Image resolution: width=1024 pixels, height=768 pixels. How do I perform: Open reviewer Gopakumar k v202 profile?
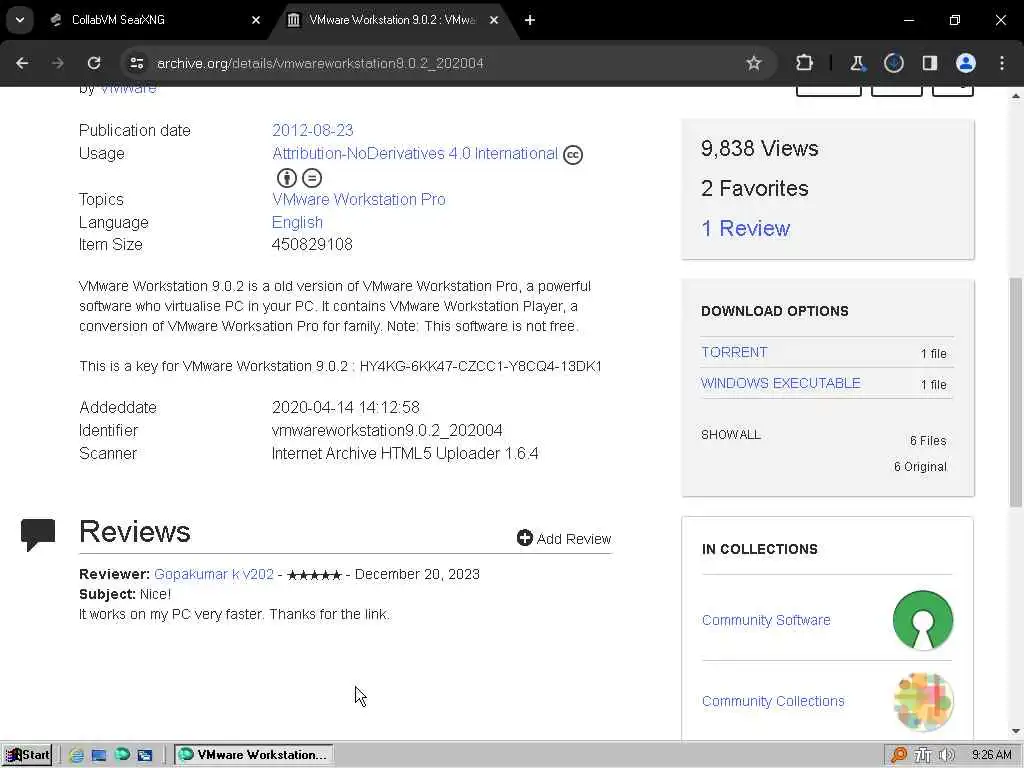(214, 574)
